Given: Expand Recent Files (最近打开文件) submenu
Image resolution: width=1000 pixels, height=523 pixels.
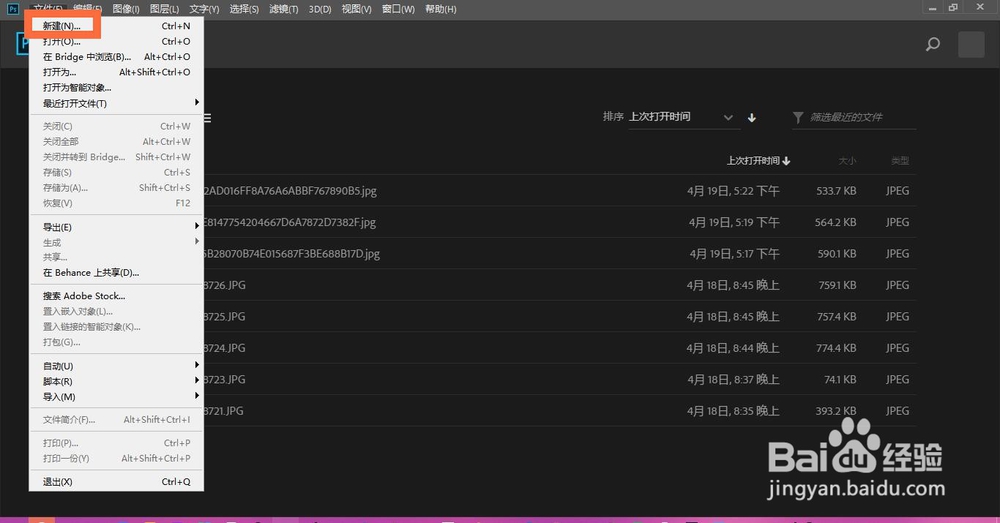Looking at the screenshot, I should point(116,103).
